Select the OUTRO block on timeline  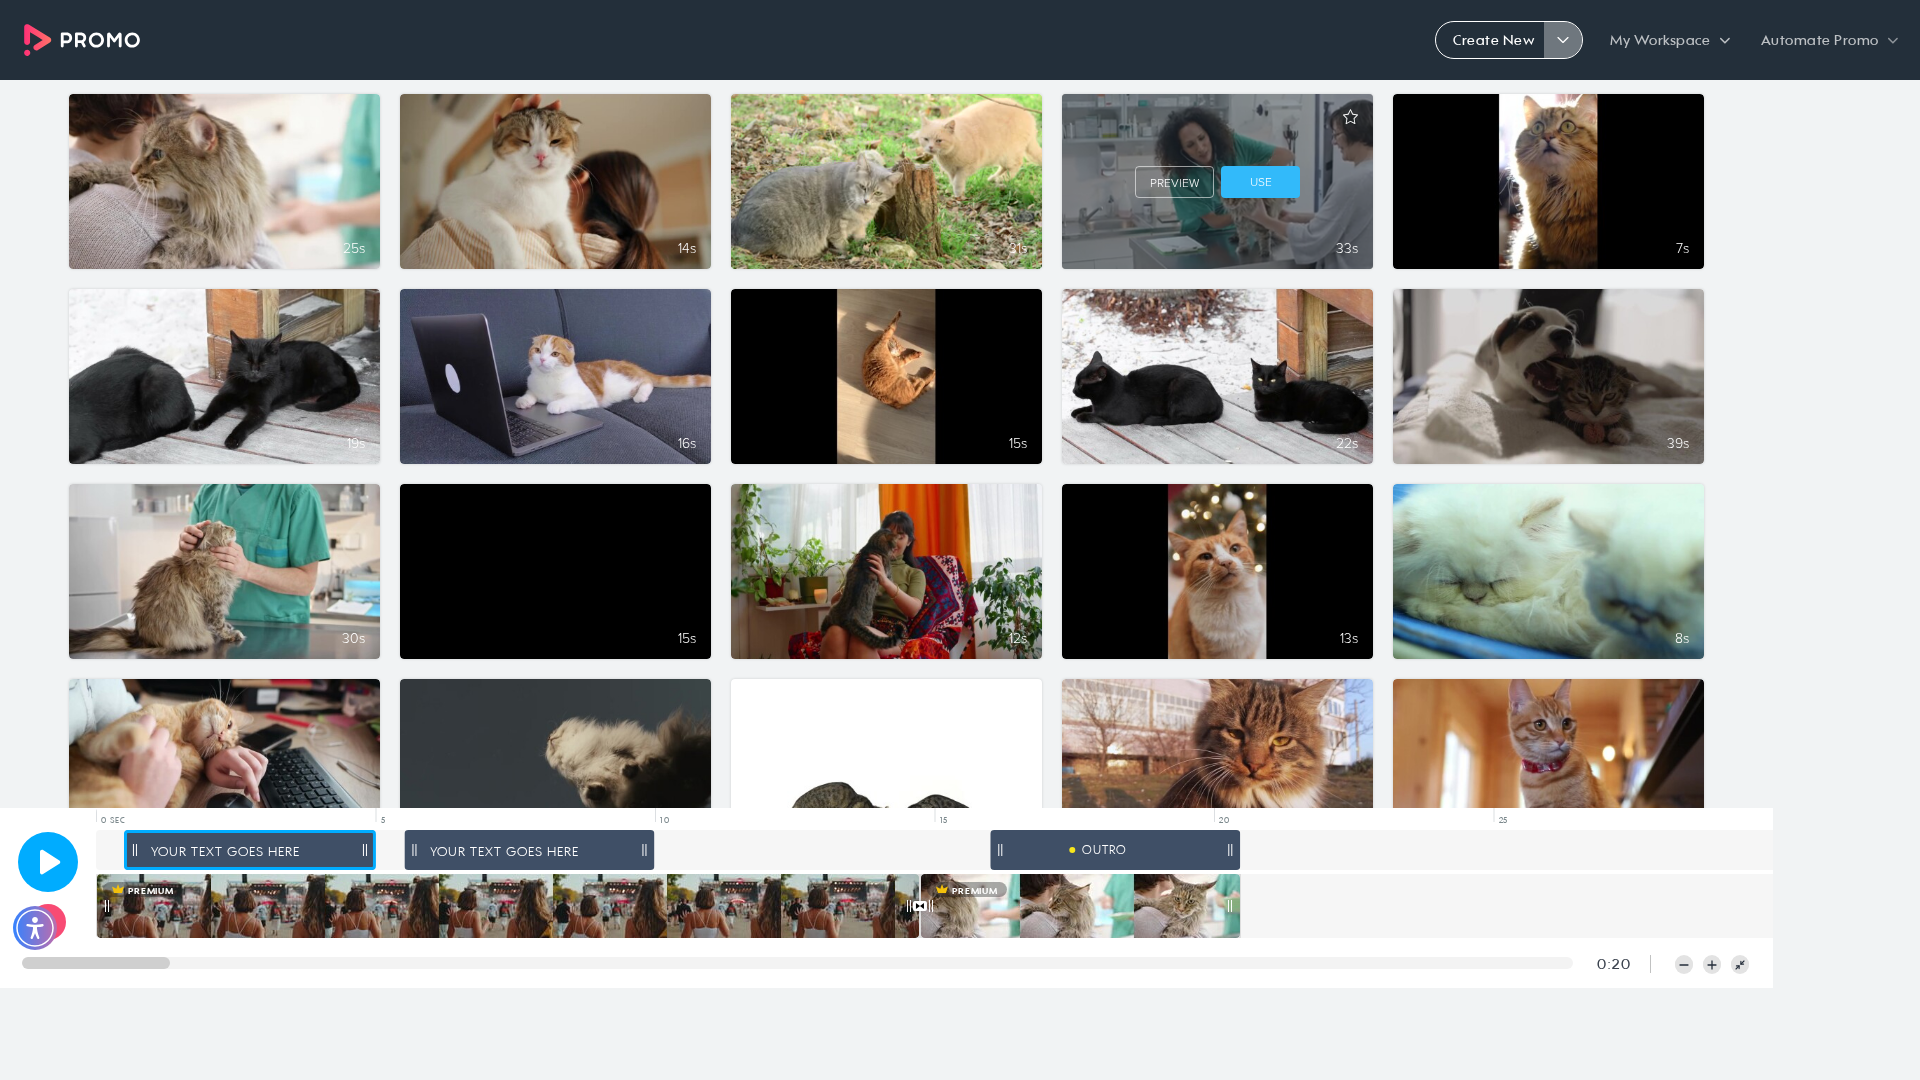[1115, 850]
